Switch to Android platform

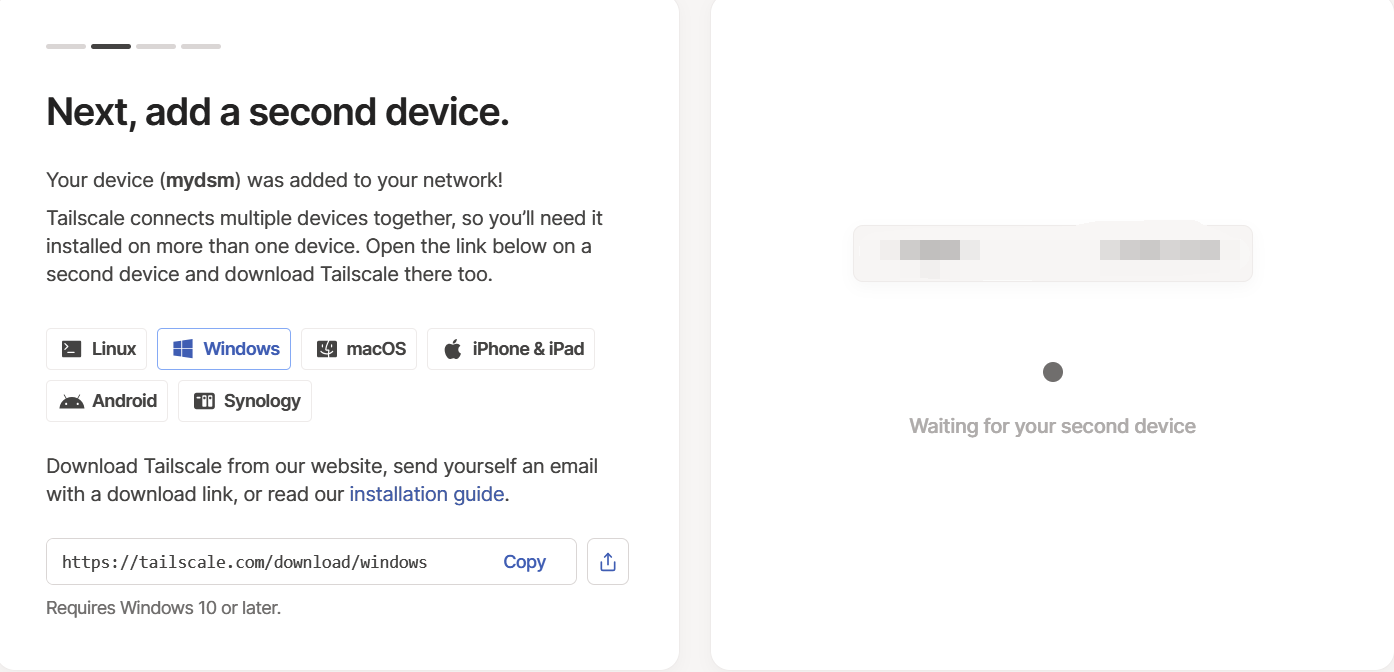(x=107, y=401)
